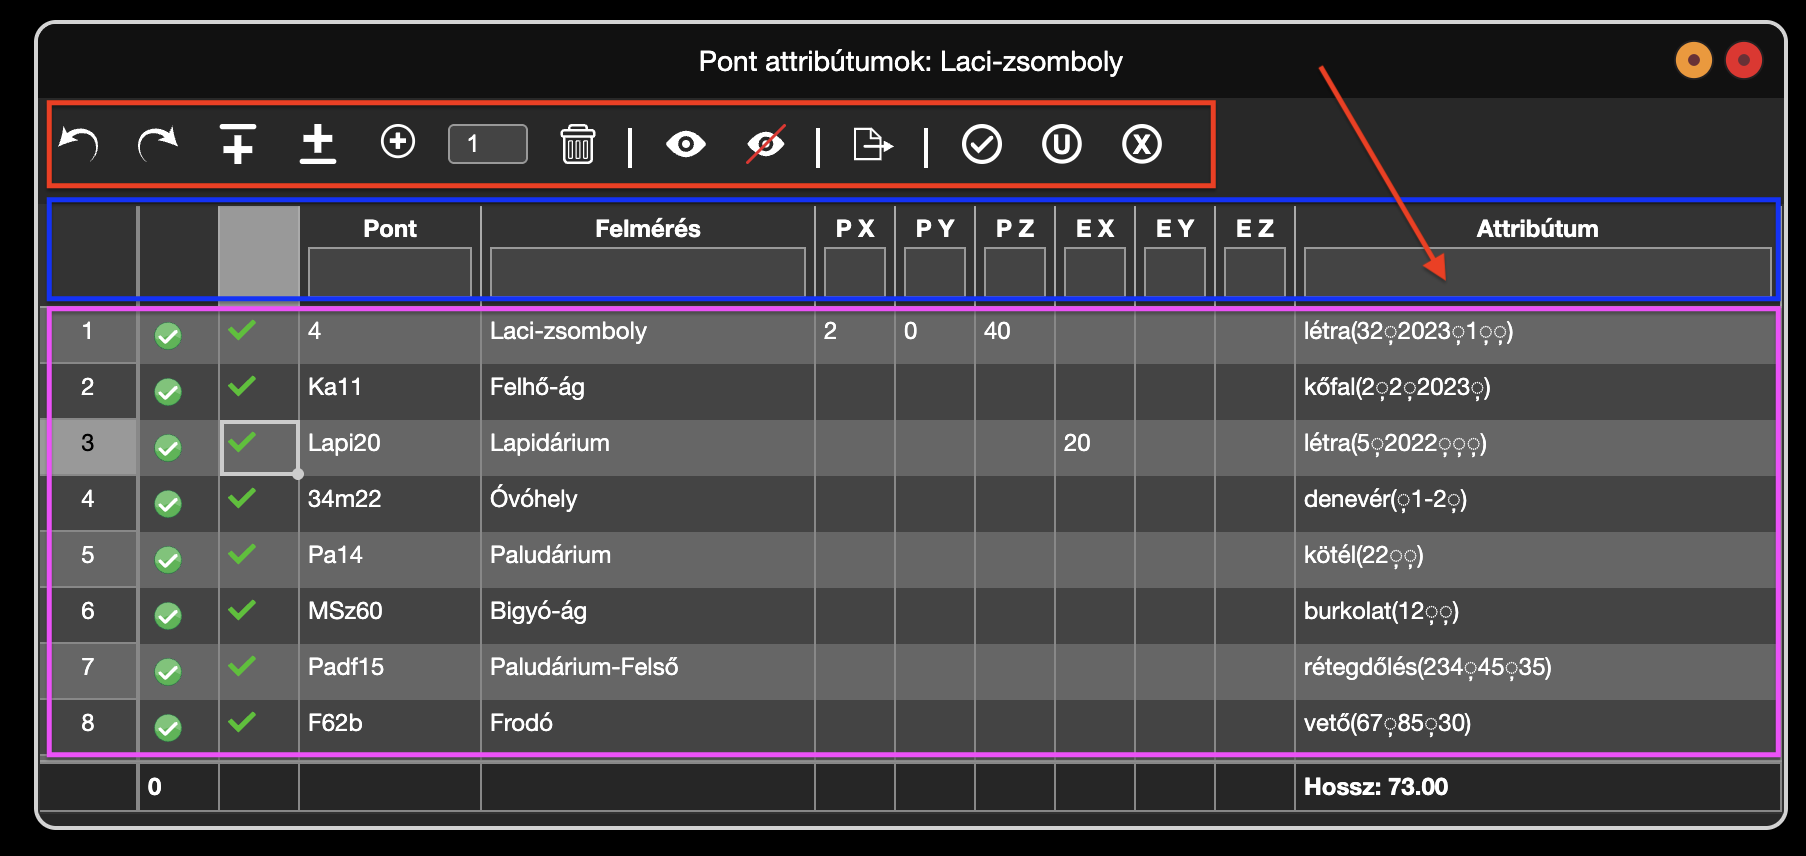Click the Pont column header

click(x=390, y=228)
